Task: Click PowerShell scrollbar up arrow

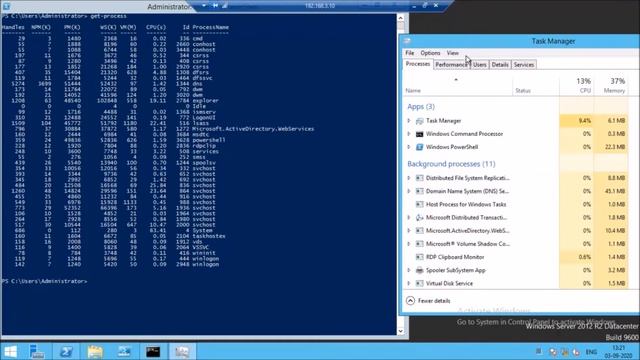Action: tap(400, 18)
